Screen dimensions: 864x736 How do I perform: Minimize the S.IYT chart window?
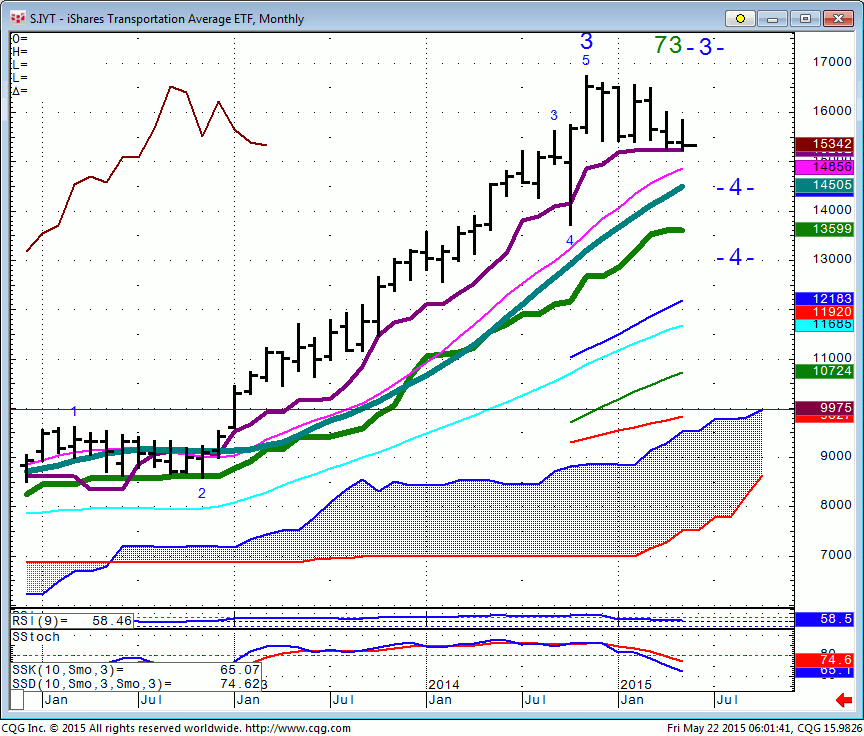[x=773, y=19]
